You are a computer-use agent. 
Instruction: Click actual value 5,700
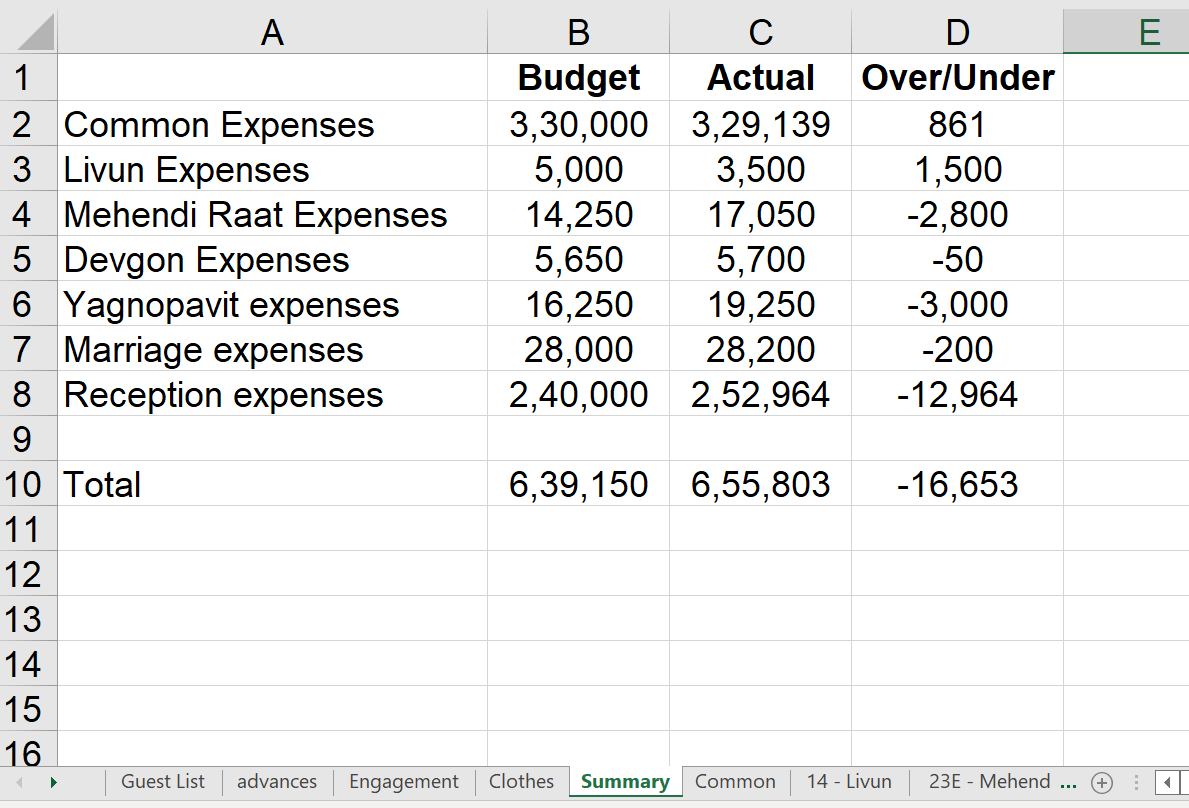point(761,258)
